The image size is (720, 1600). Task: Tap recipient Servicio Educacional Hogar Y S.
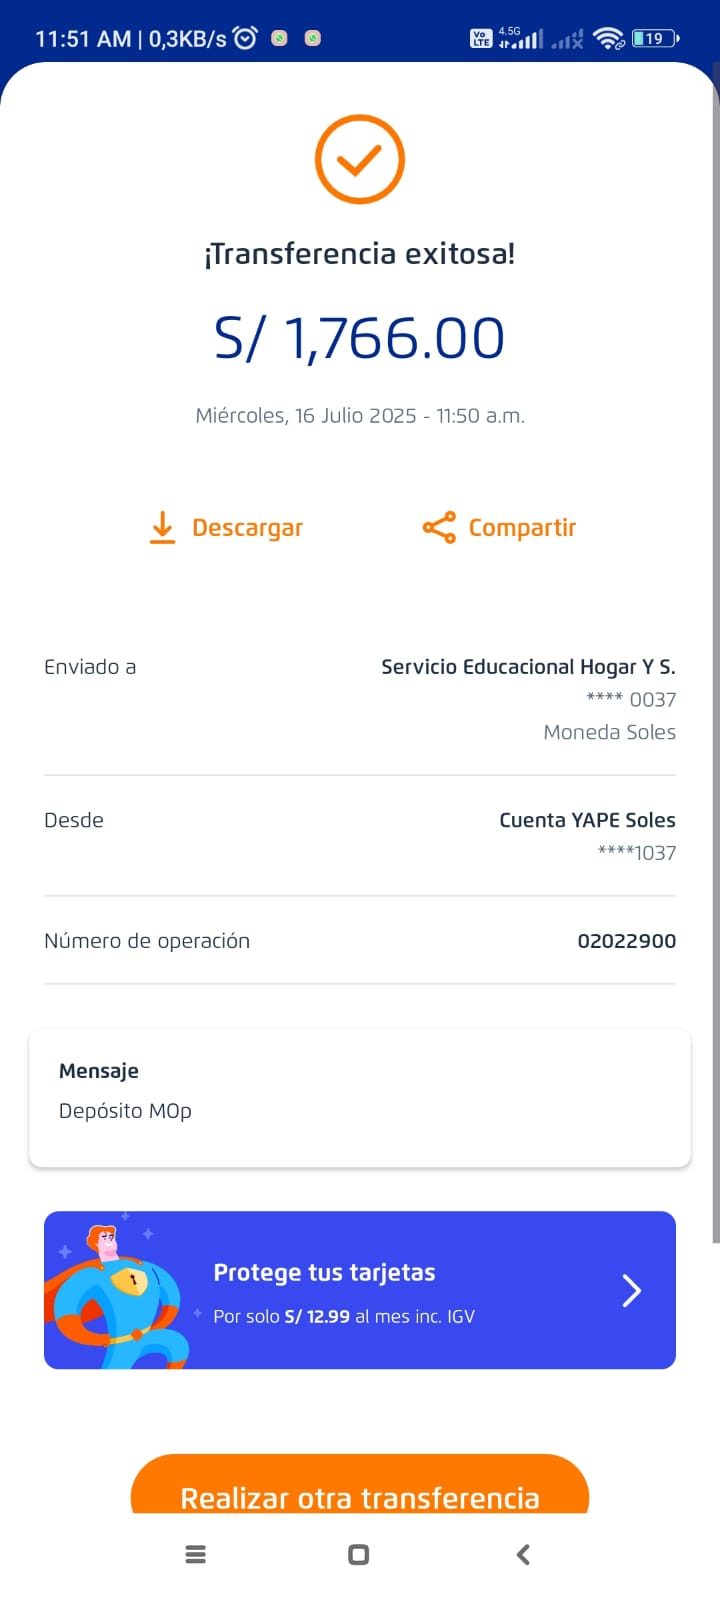pos(528,667)
